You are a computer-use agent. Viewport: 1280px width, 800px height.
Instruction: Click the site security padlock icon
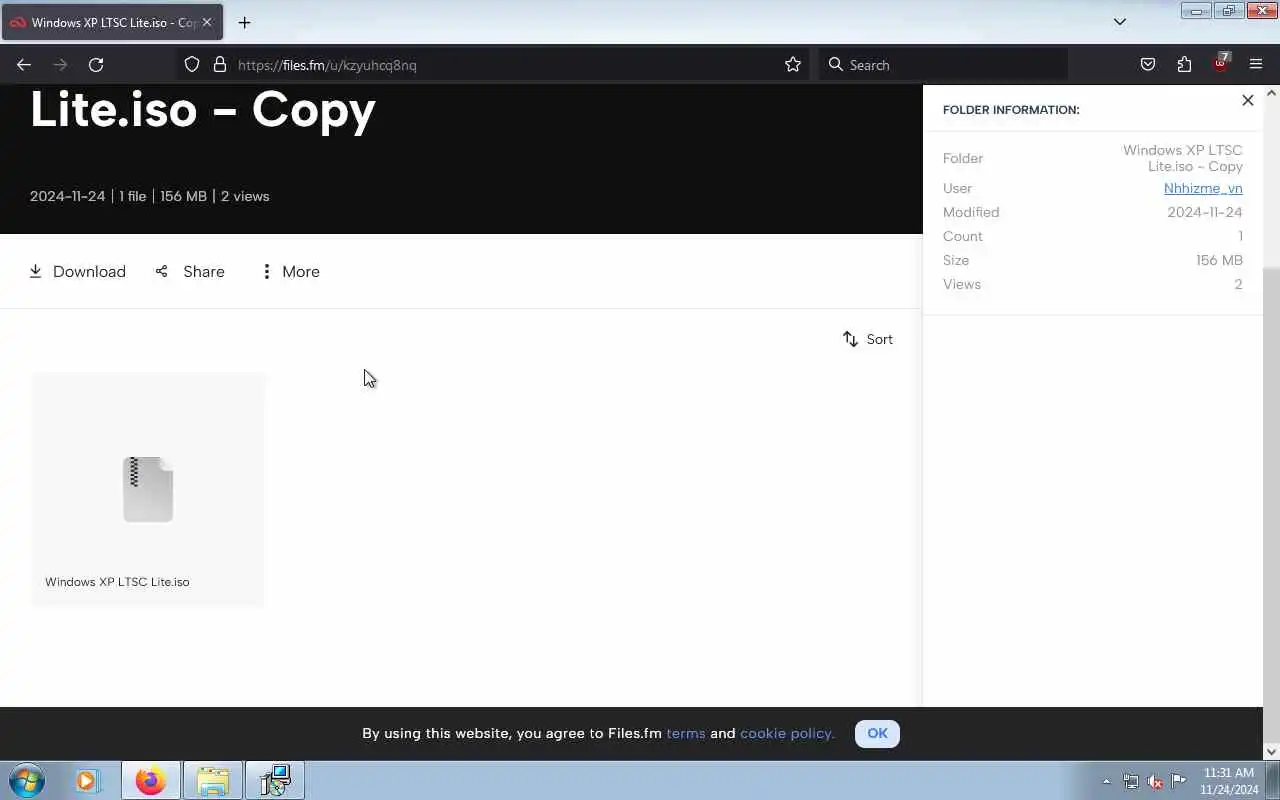coord(220,65)
